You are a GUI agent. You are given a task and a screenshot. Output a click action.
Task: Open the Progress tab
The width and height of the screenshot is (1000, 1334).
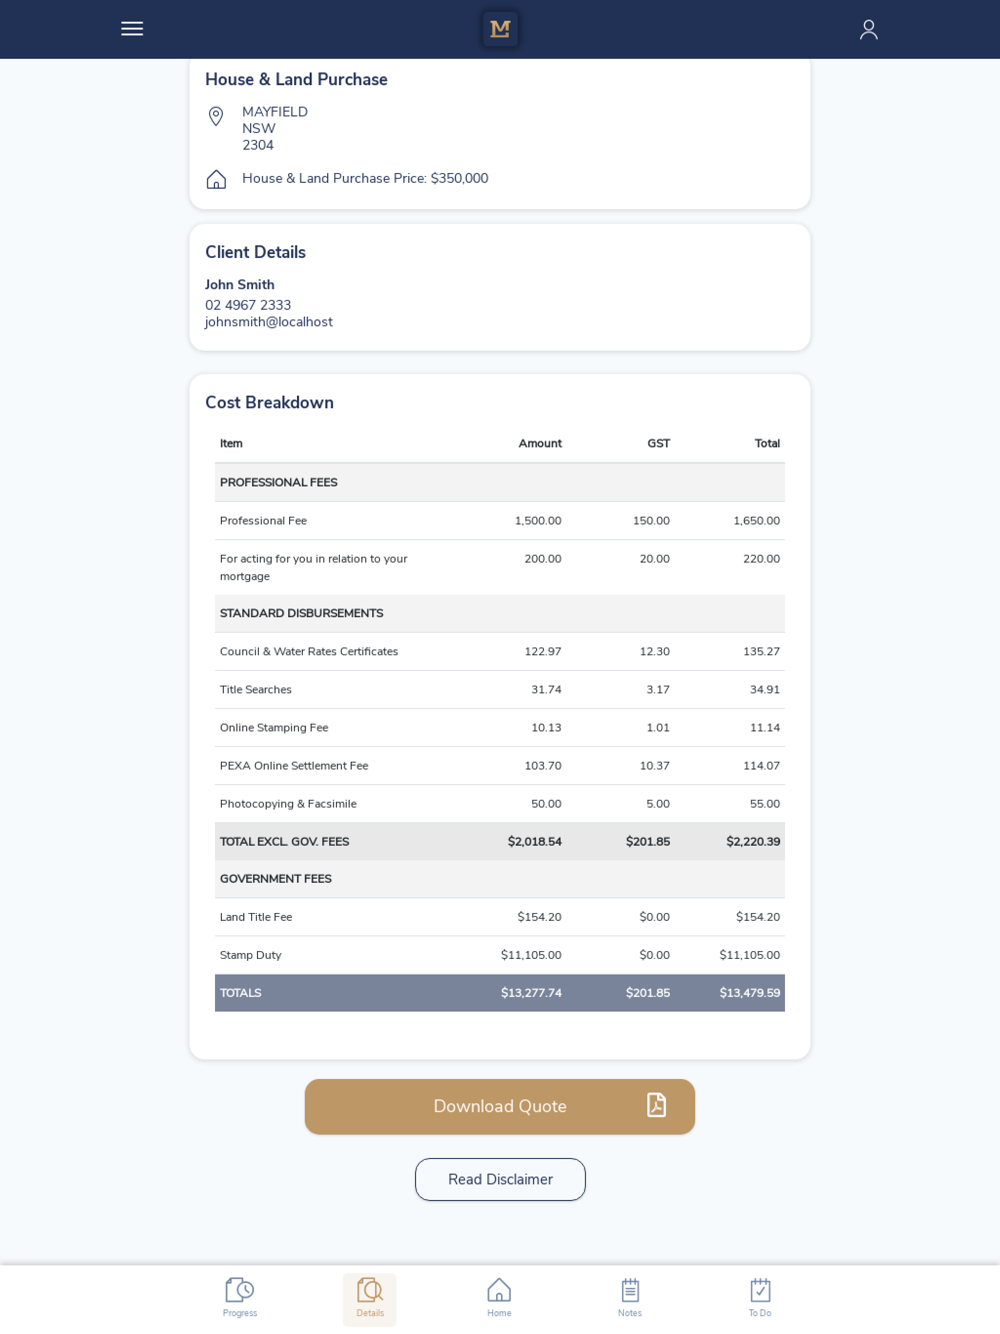(240, 1298)
